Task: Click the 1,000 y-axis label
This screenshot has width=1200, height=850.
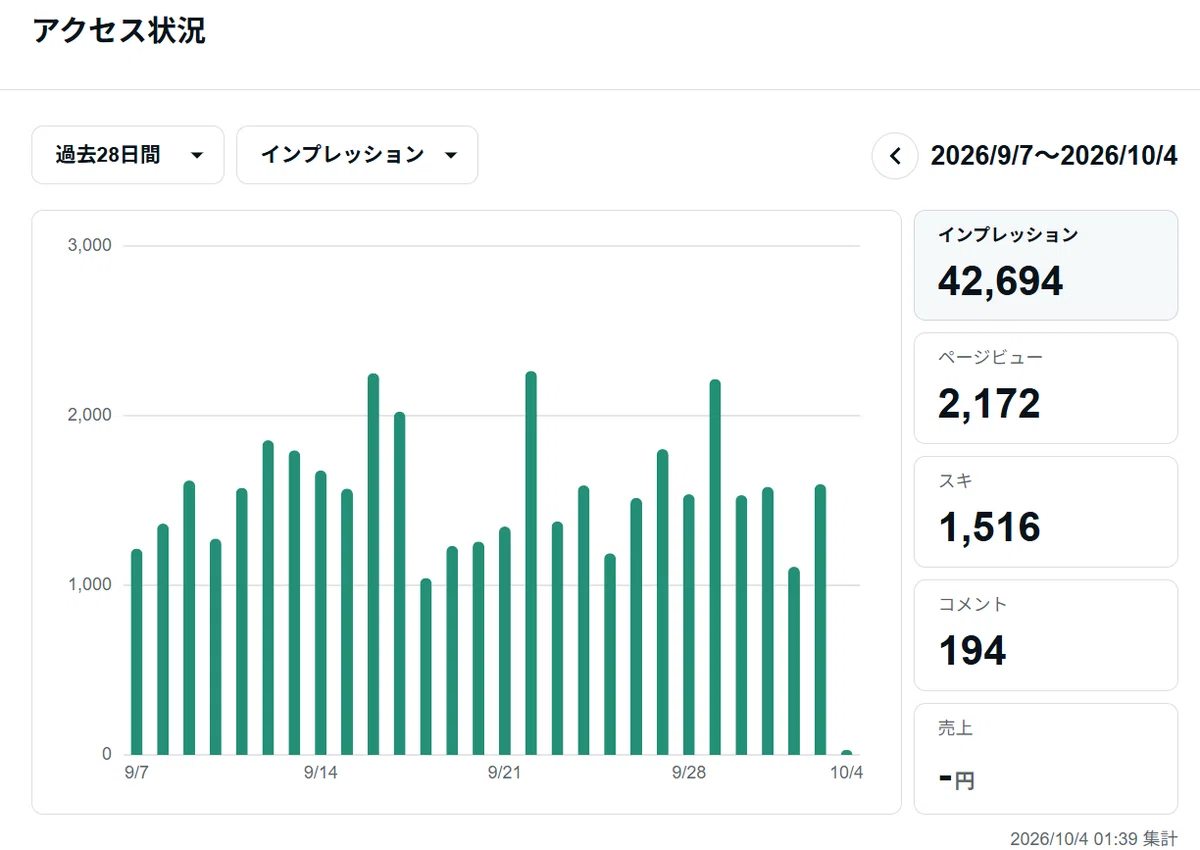Action: 90,585
